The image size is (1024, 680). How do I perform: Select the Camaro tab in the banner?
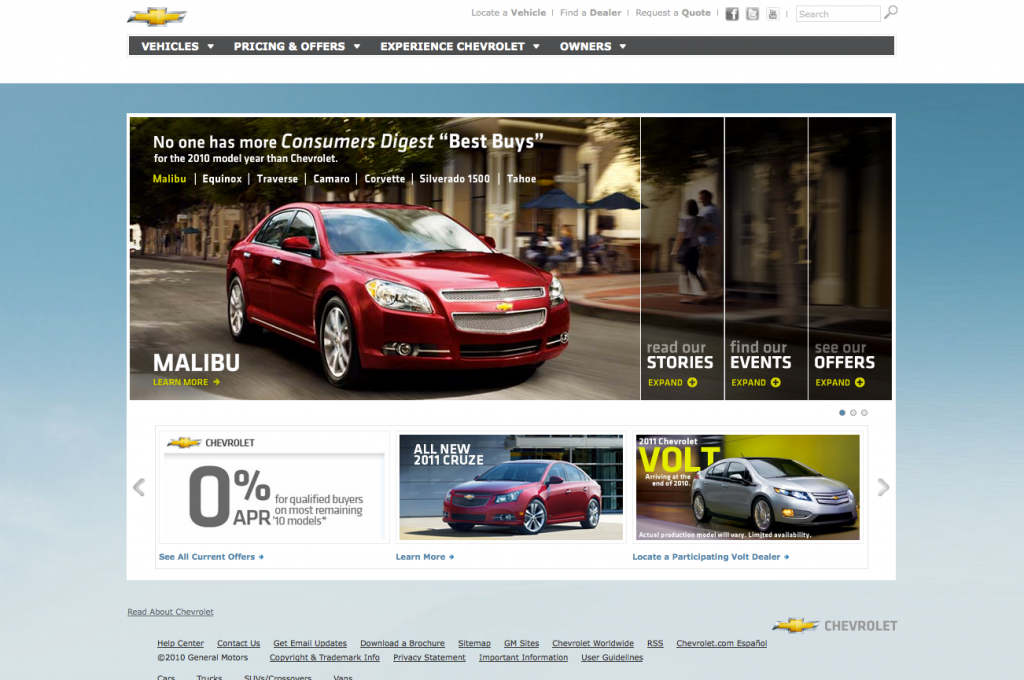coord(331,179)
